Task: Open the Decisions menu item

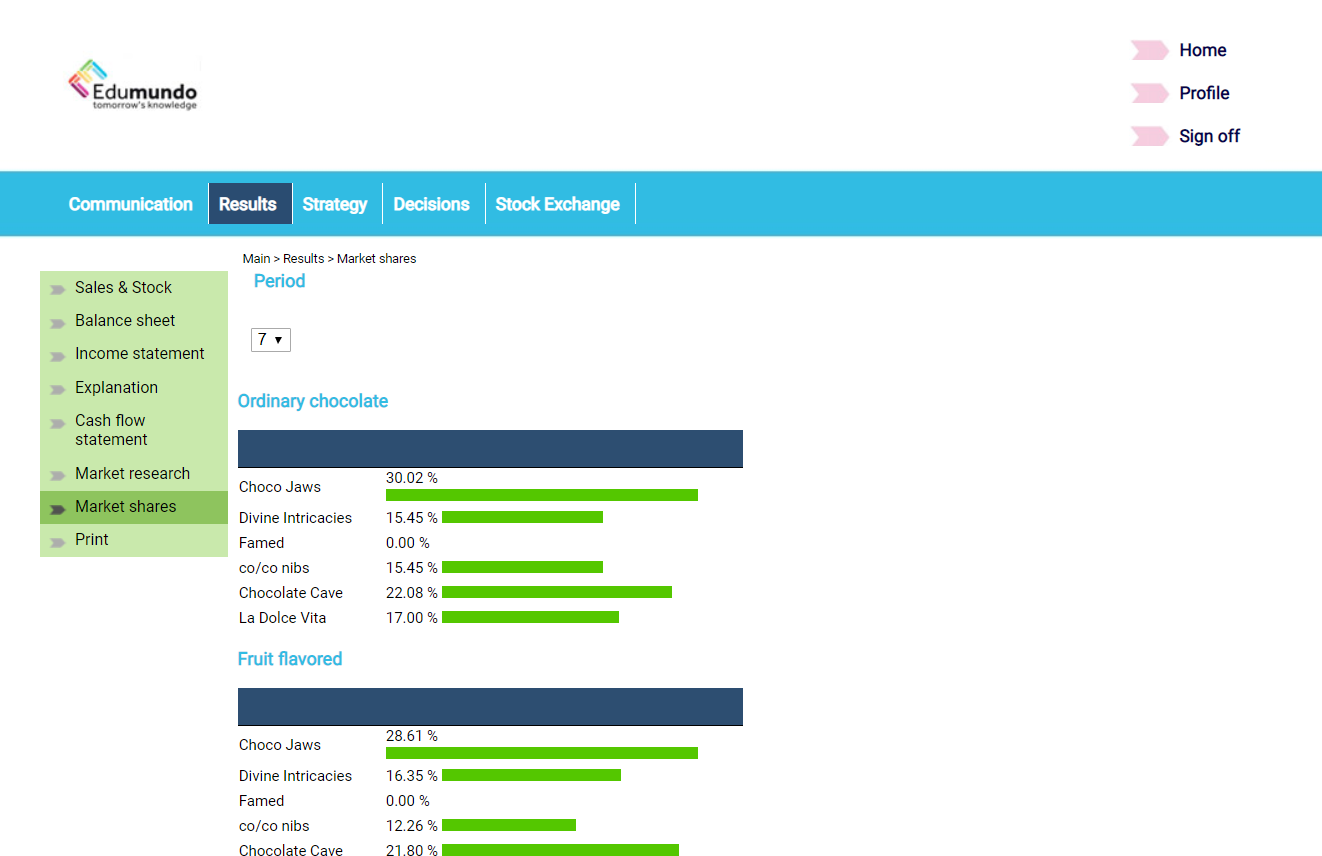Action: pyautogui.click(x=432, y=203)
